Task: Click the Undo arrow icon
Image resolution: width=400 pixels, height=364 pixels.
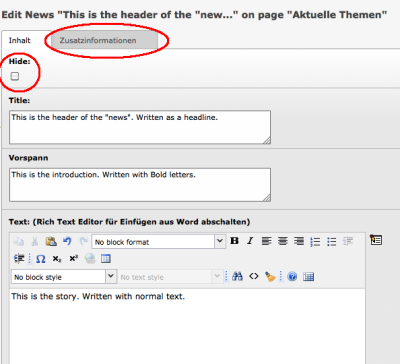Action: [67, 241]
